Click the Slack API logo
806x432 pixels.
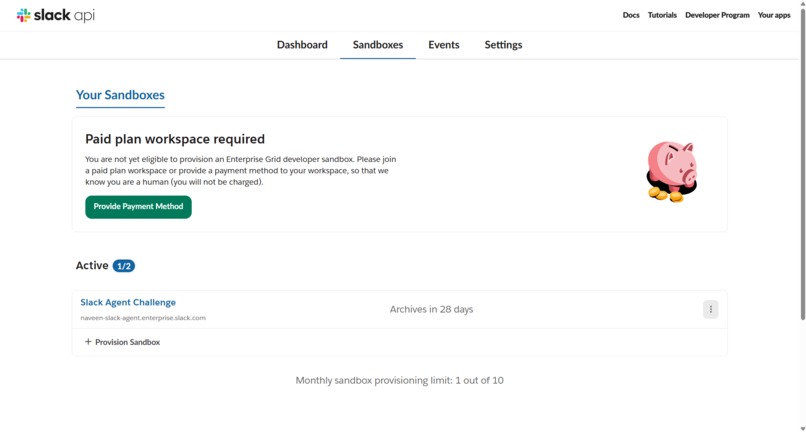(x=56, y=15)
